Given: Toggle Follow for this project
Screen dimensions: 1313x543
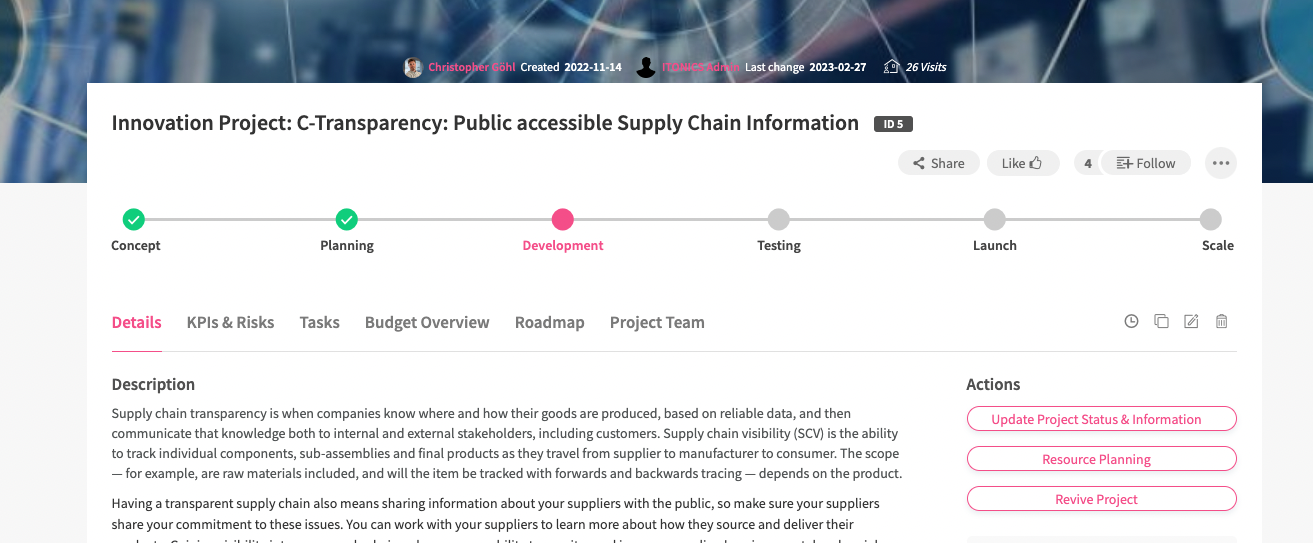Looking at the screenshot, I should click(1146, 163).
